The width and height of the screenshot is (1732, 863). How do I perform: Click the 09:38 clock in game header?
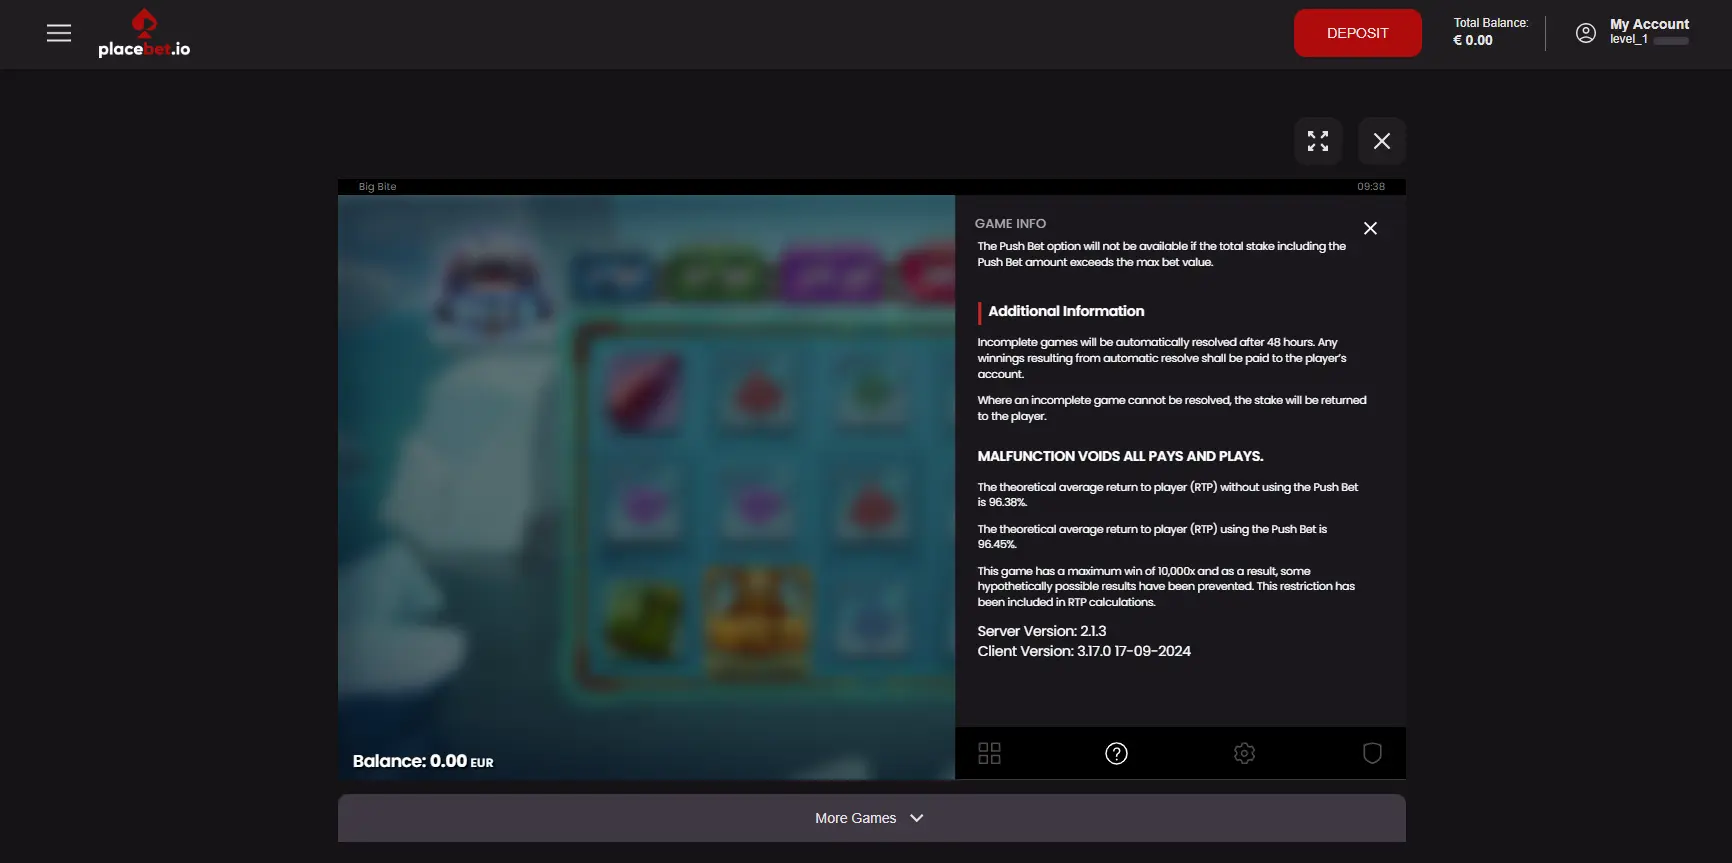pos(1371,187)
